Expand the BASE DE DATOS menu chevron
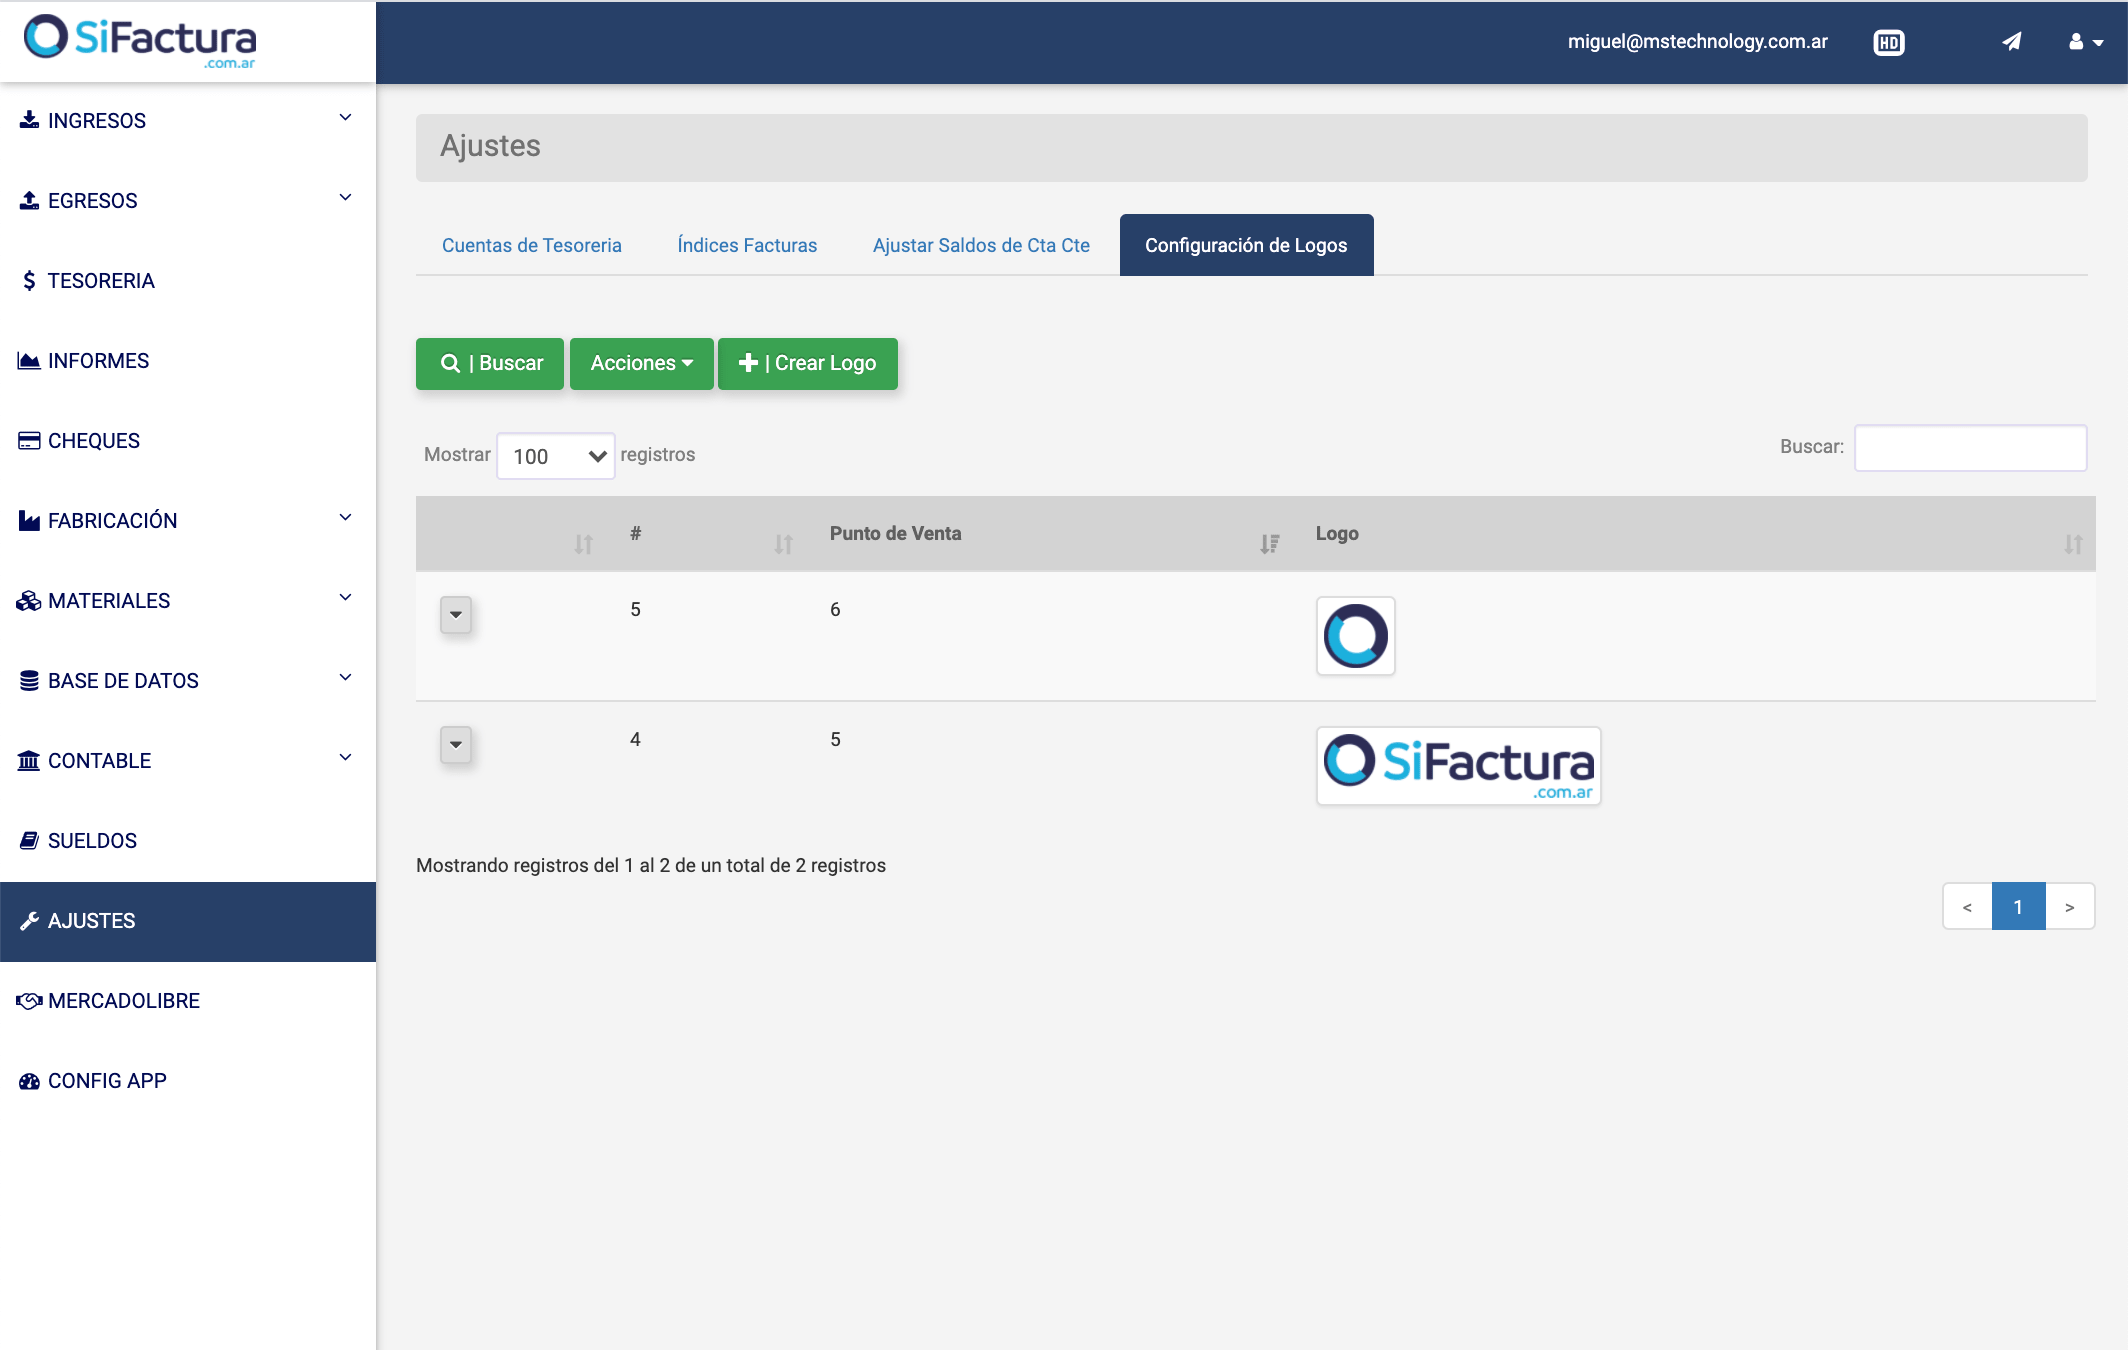 point(345,678)
